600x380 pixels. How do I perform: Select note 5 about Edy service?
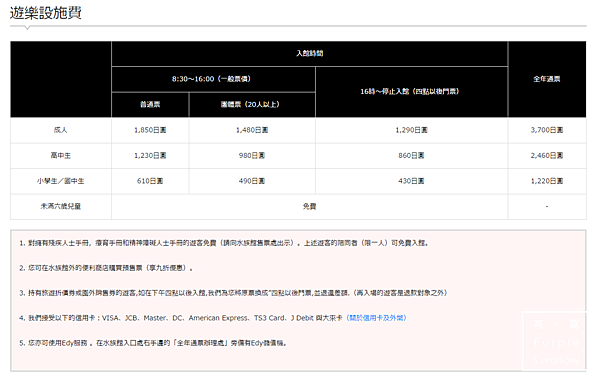[x=153, y=343]
